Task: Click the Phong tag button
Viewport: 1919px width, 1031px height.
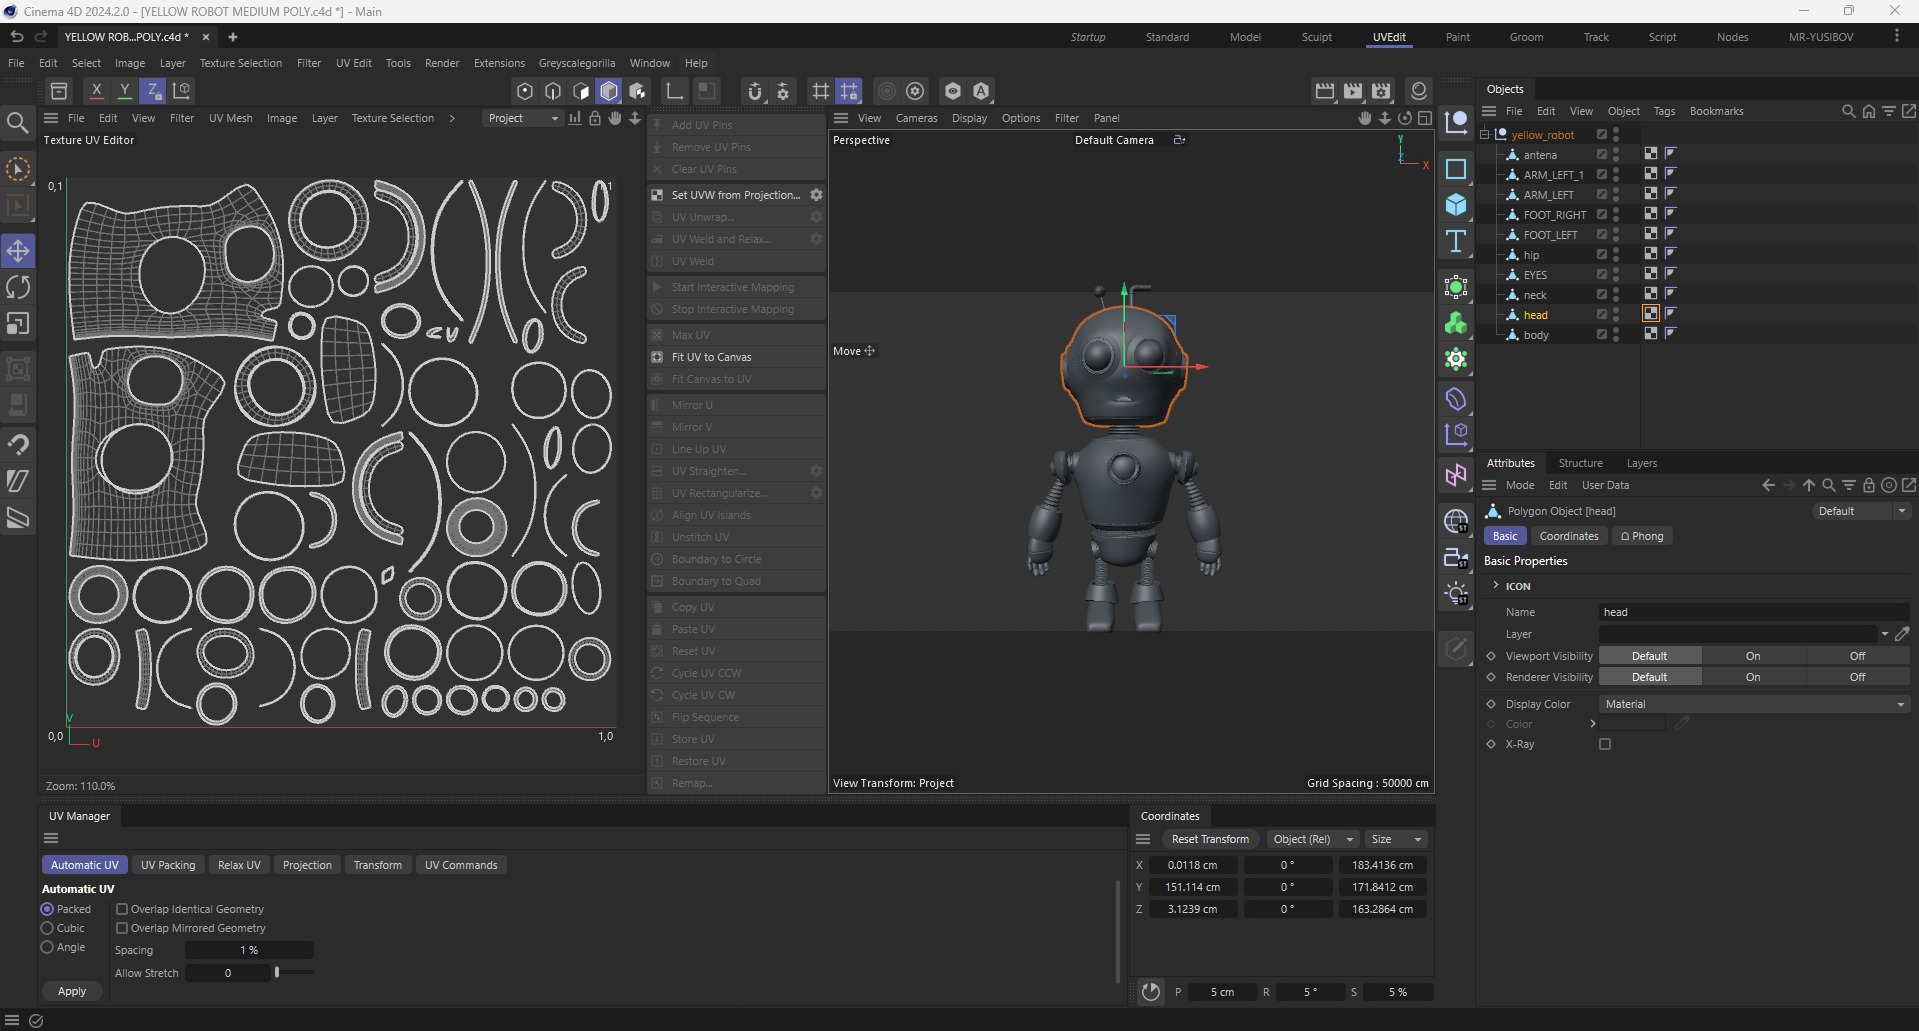Action: tap(1642, 536)
